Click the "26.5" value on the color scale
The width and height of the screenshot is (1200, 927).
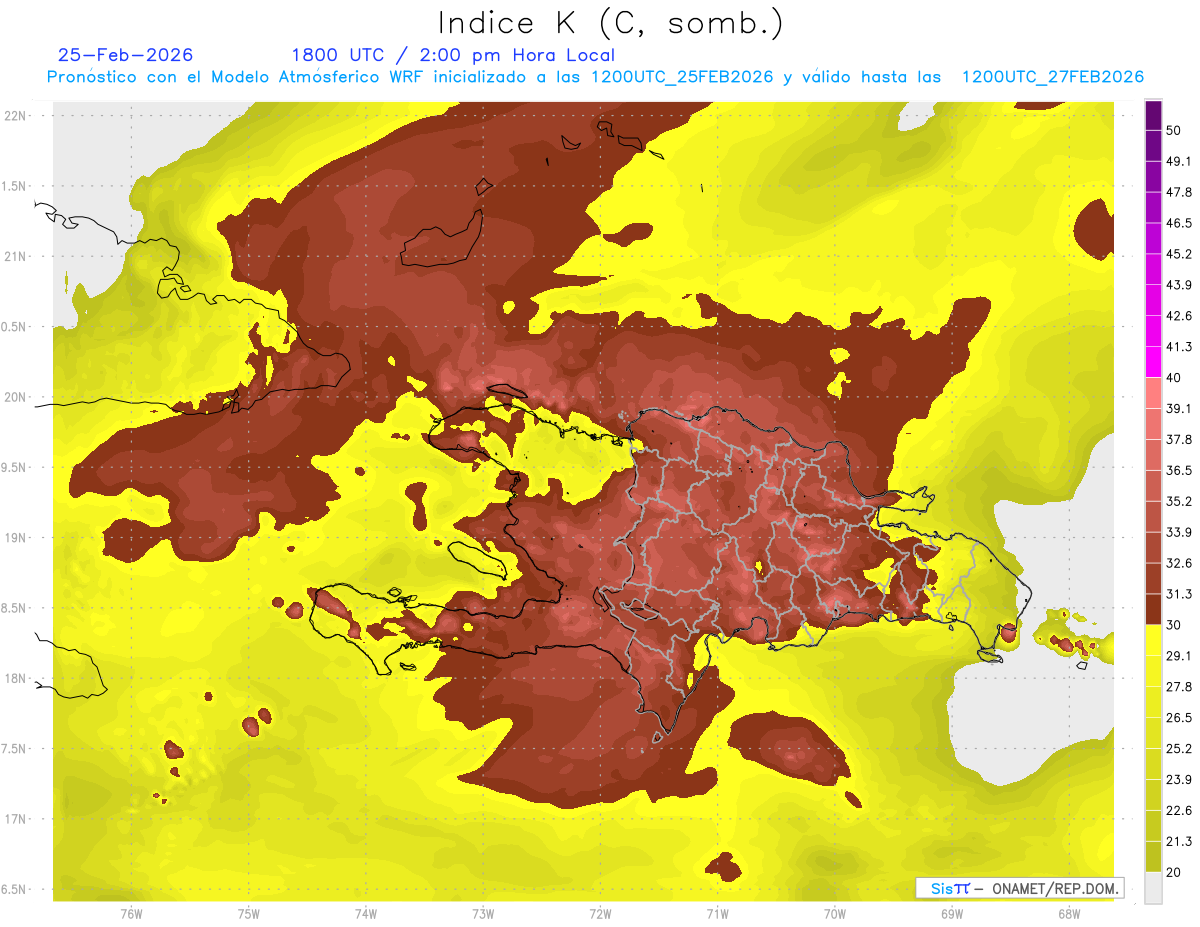pyautogui.click(x=1179, y=717)
